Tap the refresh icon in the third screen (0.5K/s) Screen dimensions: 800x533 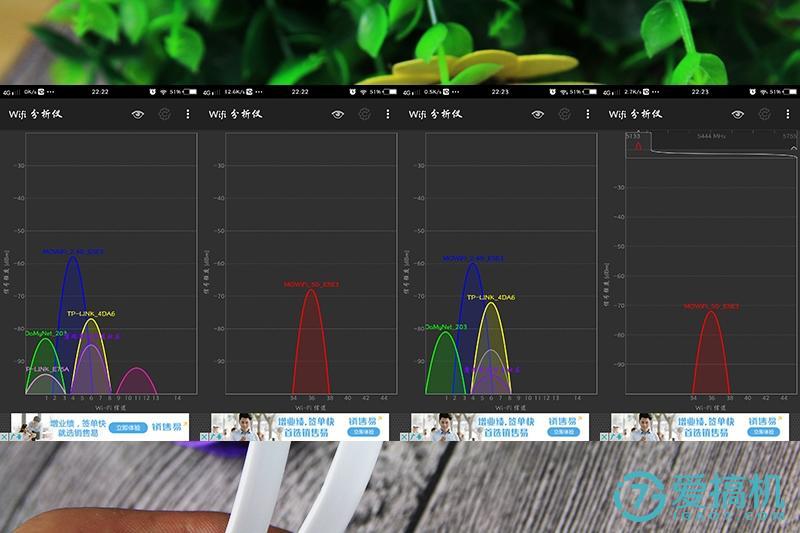[564, 114]
